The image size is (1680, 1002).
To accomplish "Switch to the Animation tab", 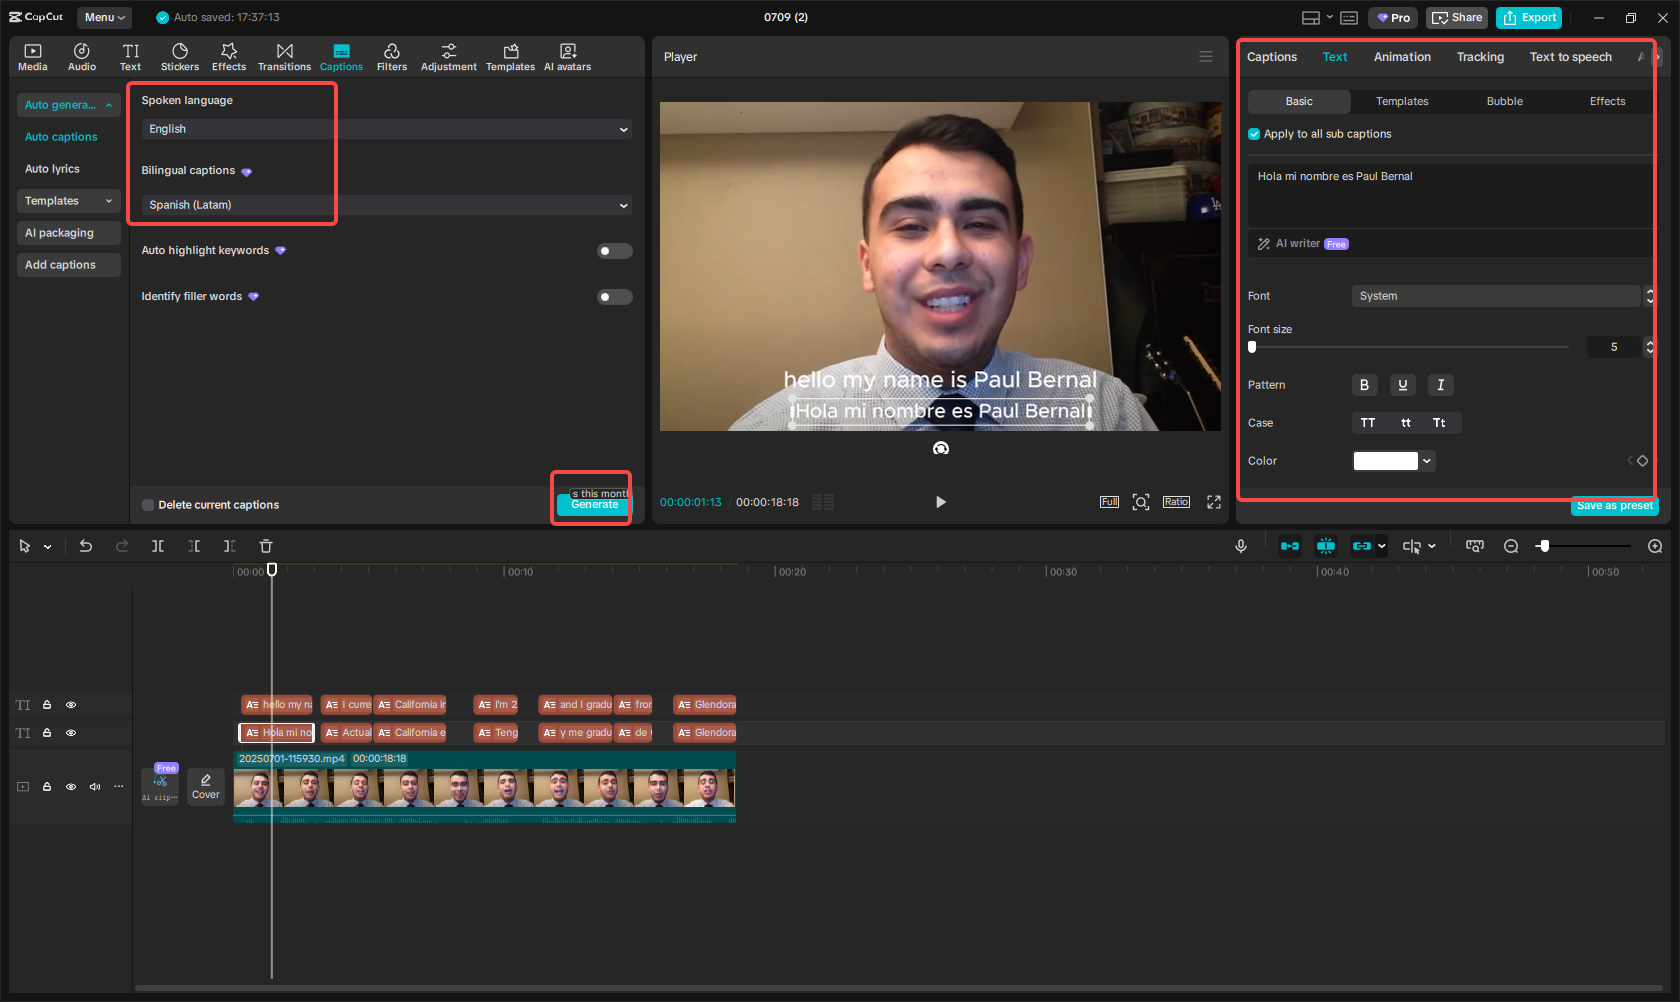I will (x=1401, y=57).
